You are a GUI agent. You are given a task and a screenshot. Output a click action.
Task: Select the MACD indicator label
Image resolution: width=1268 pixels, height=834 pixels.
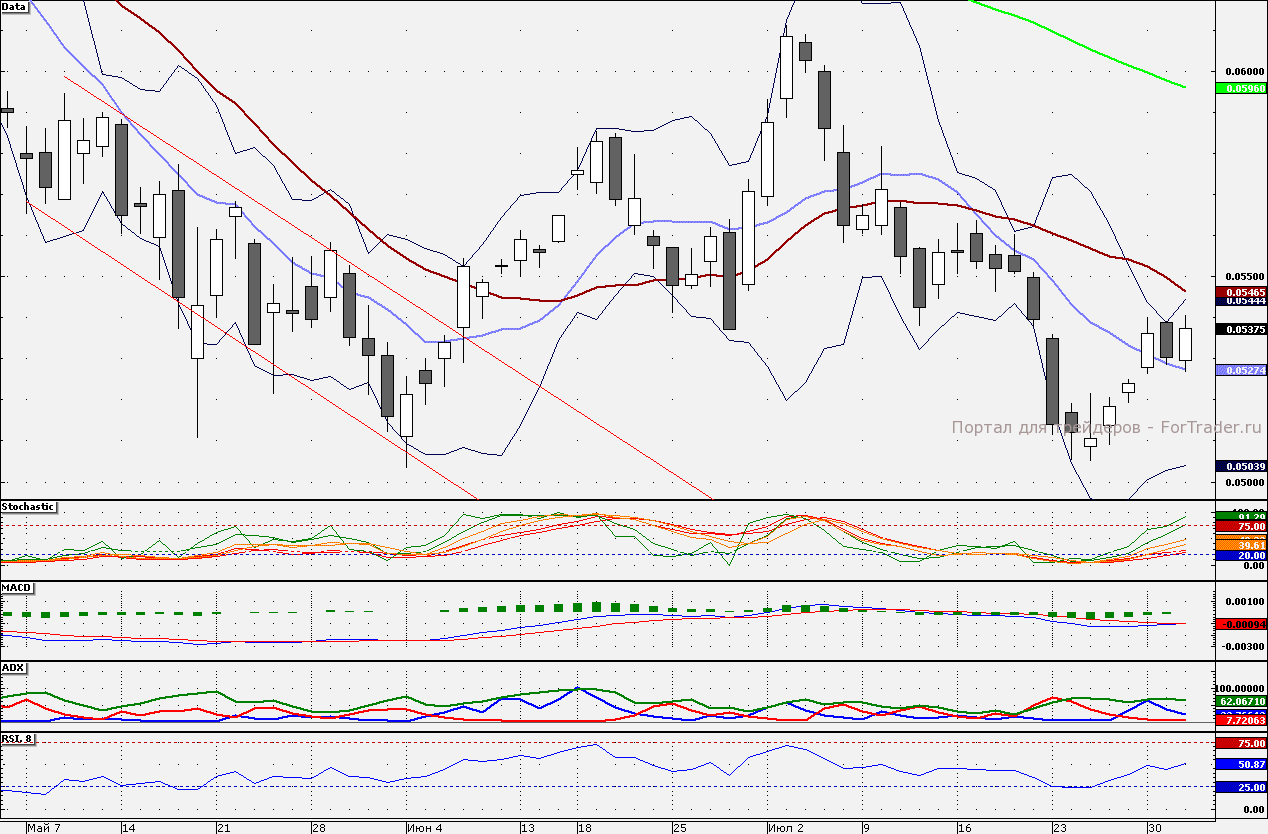coord(16,587)
